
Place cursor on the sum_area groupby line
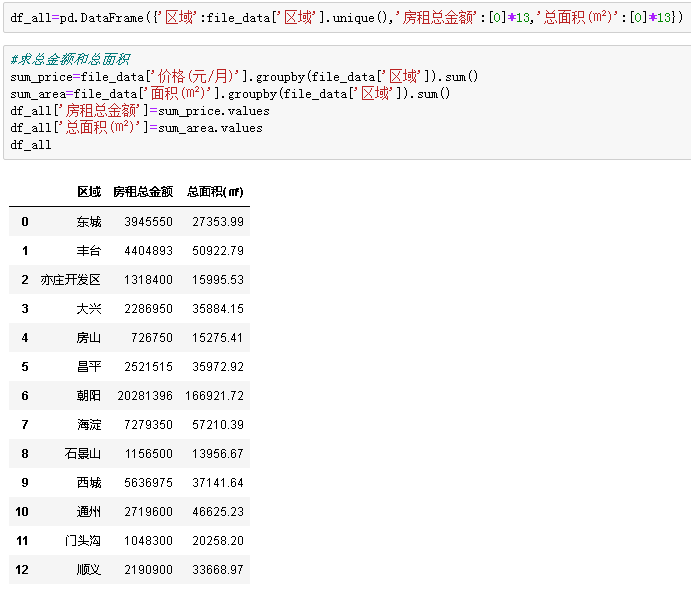[230, 94]
